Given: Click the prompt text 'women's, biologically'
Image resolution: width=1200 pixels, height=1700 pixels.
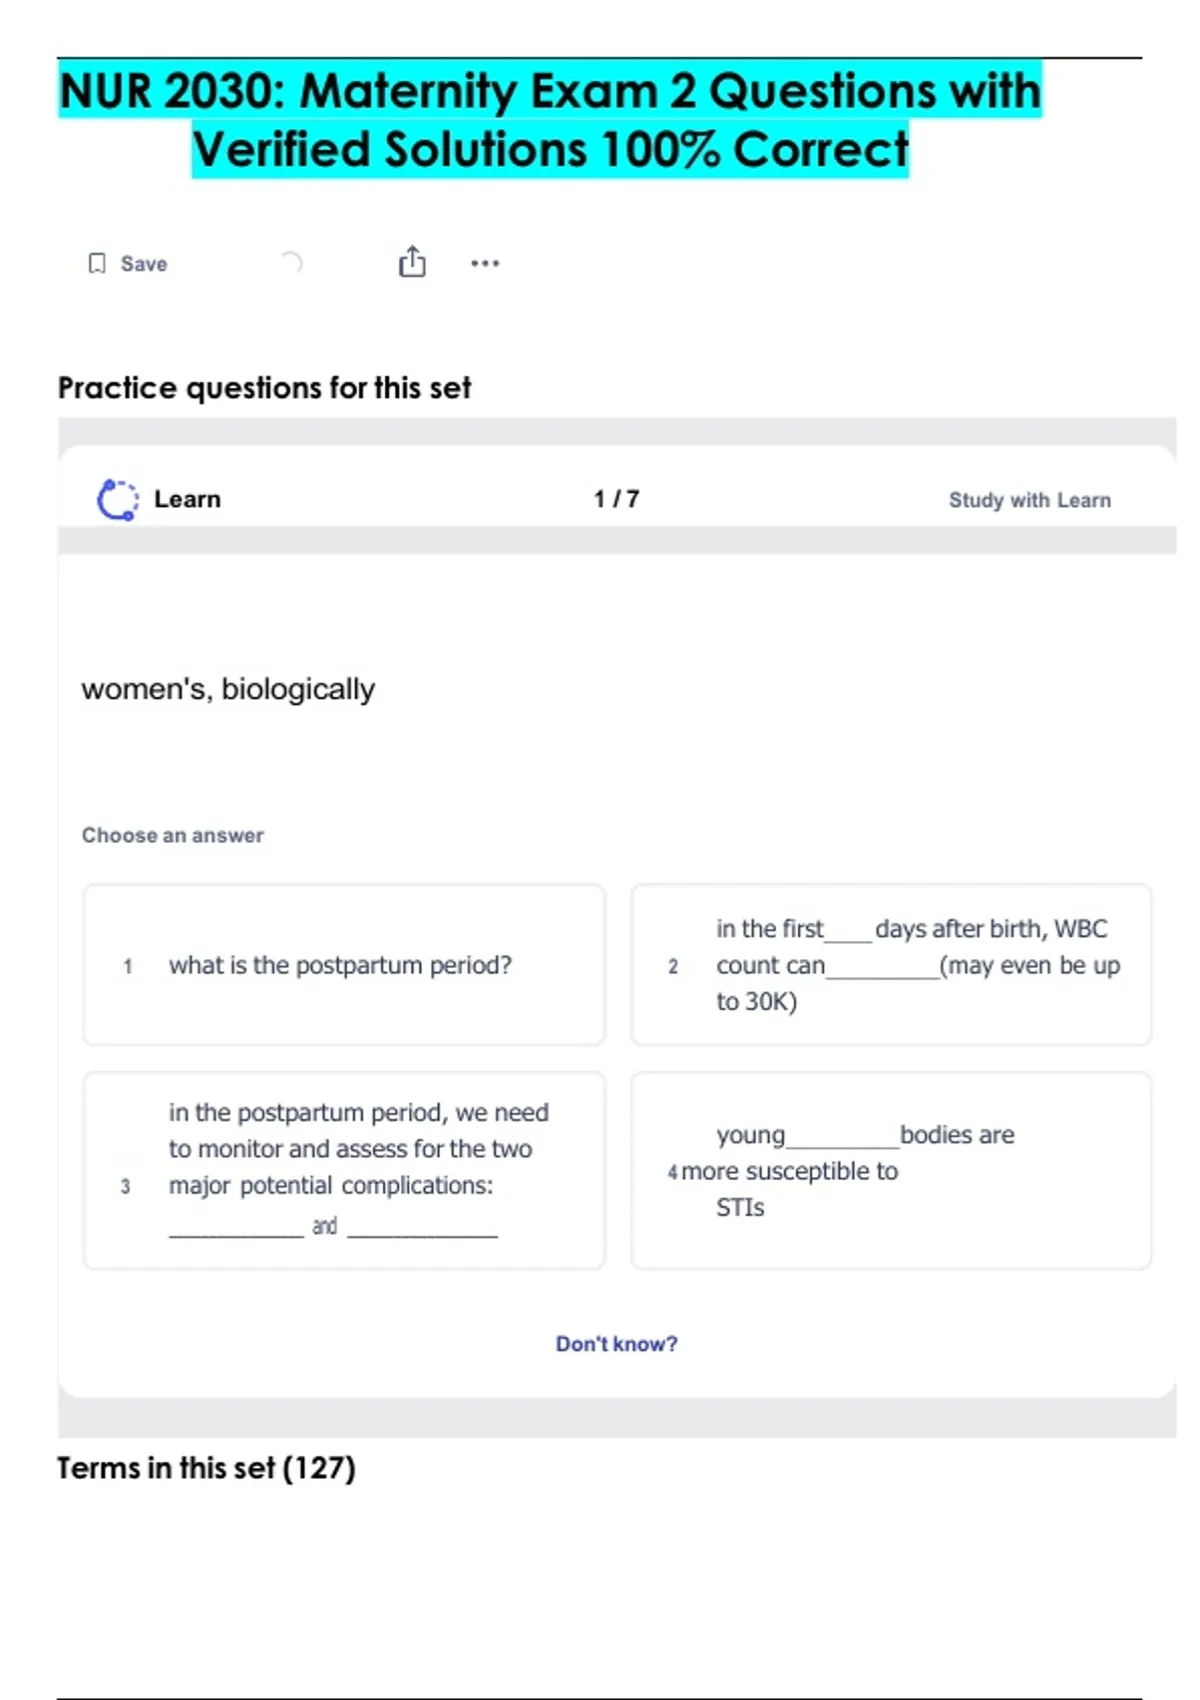Looking at the screenshot, I should [x=228, y=689].
